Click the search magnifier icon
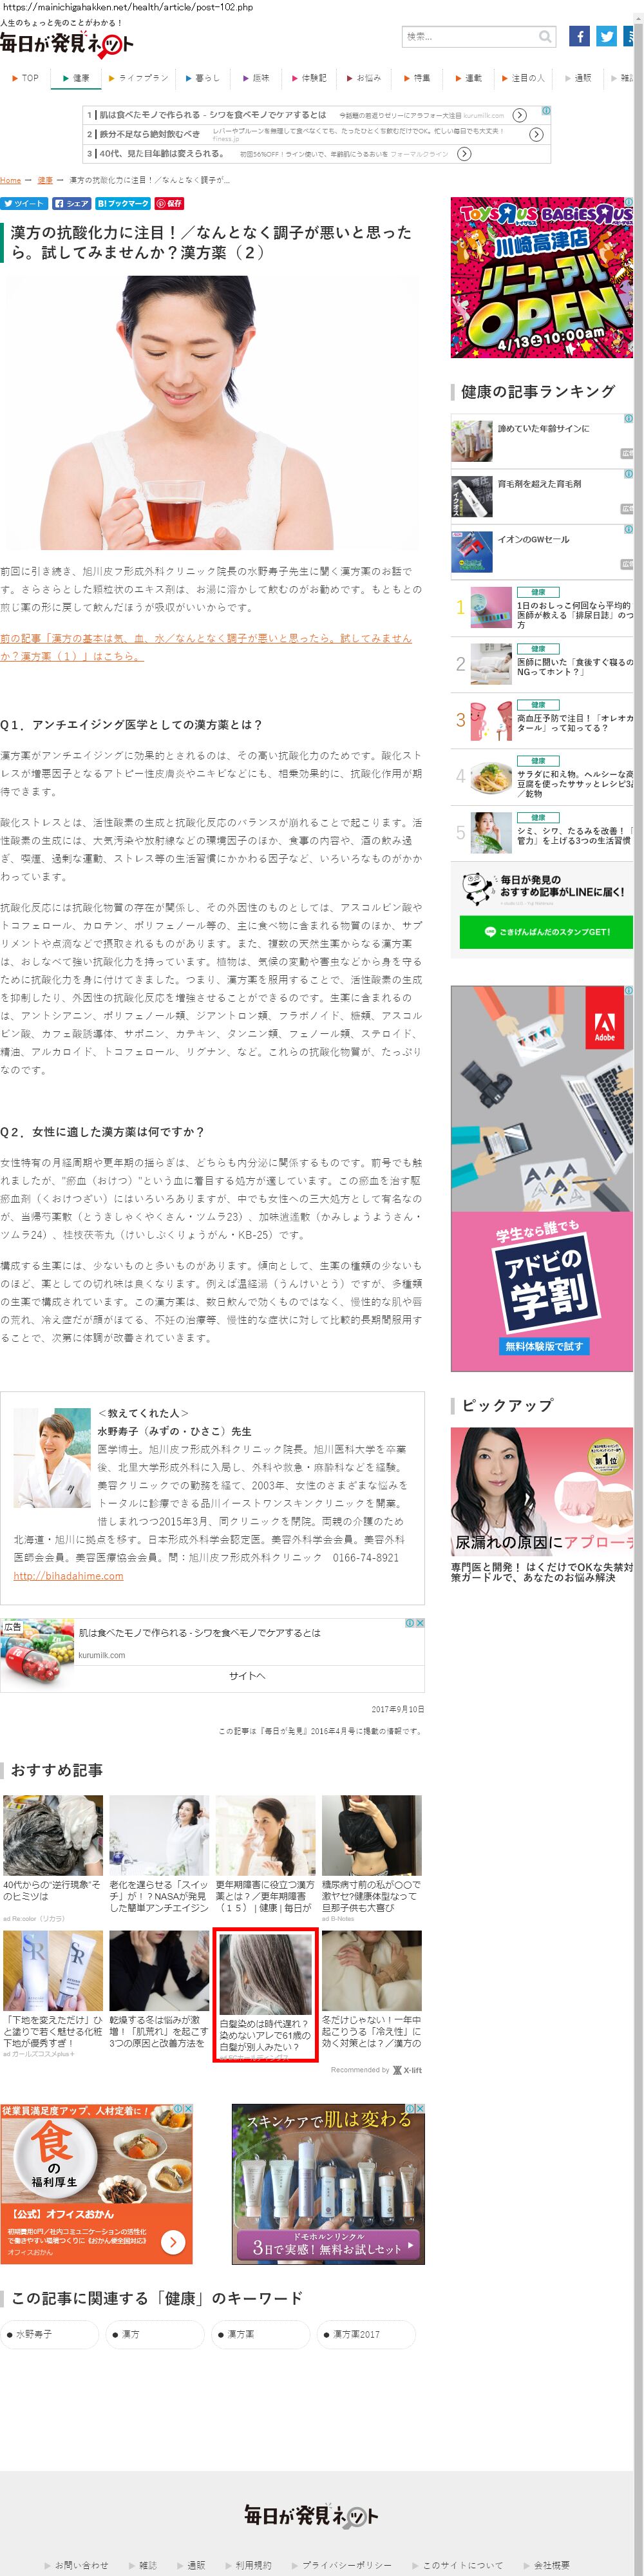 (x=545, y=37)
